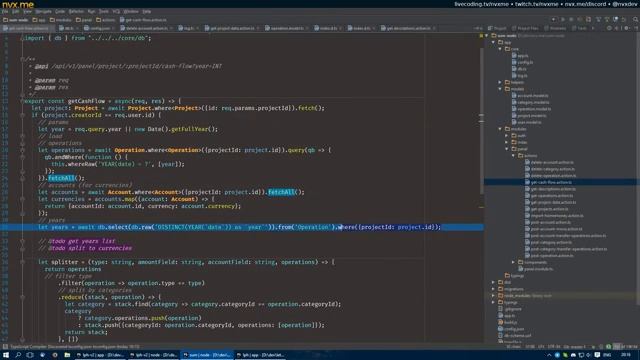640x360 pixels.
Task: Click the VCS Commit icon
Action: click(x=607, y=19)
